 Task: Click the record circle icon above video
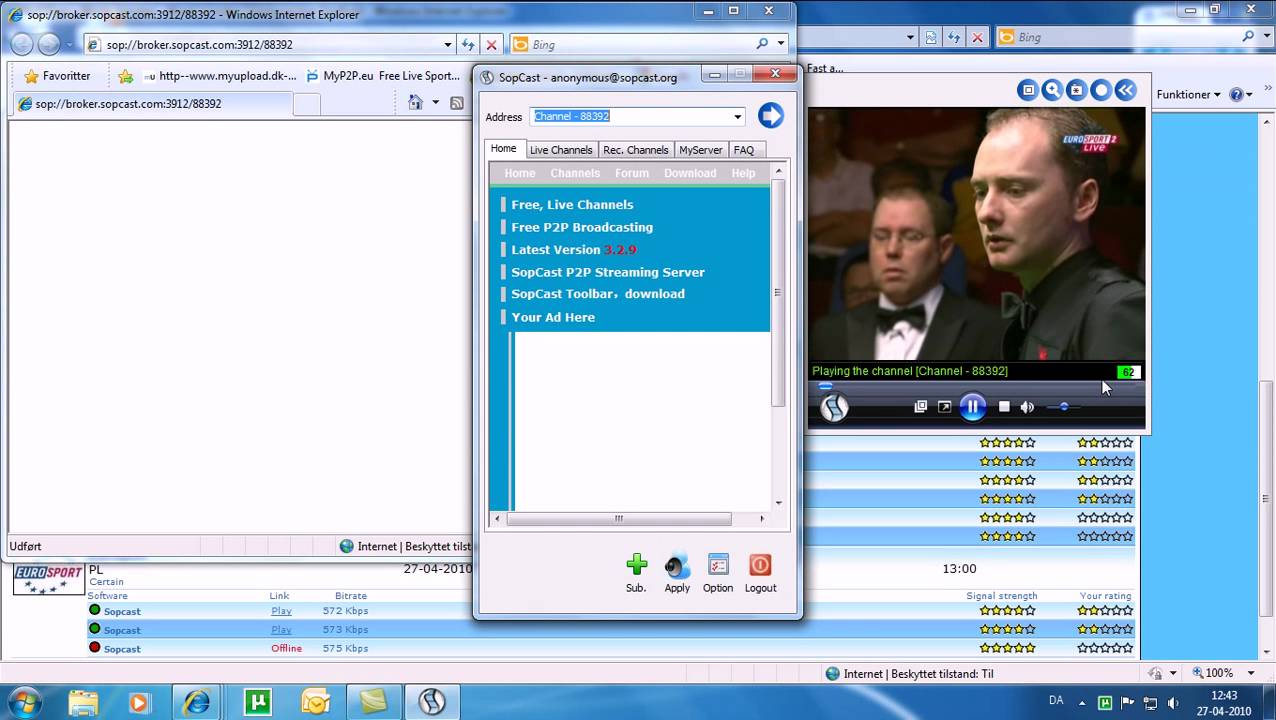[1101, 90]
